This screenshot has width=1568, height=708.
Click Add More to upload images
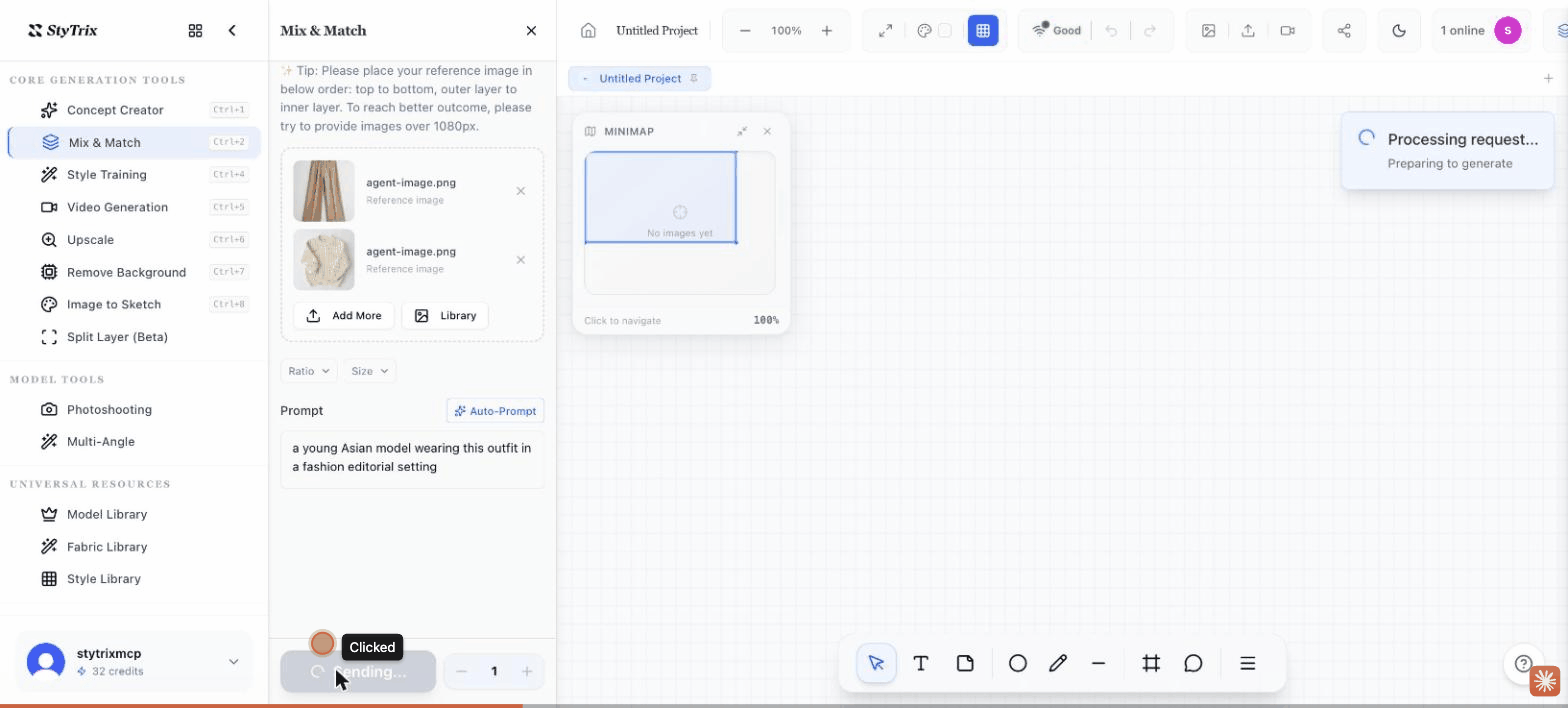344,316
